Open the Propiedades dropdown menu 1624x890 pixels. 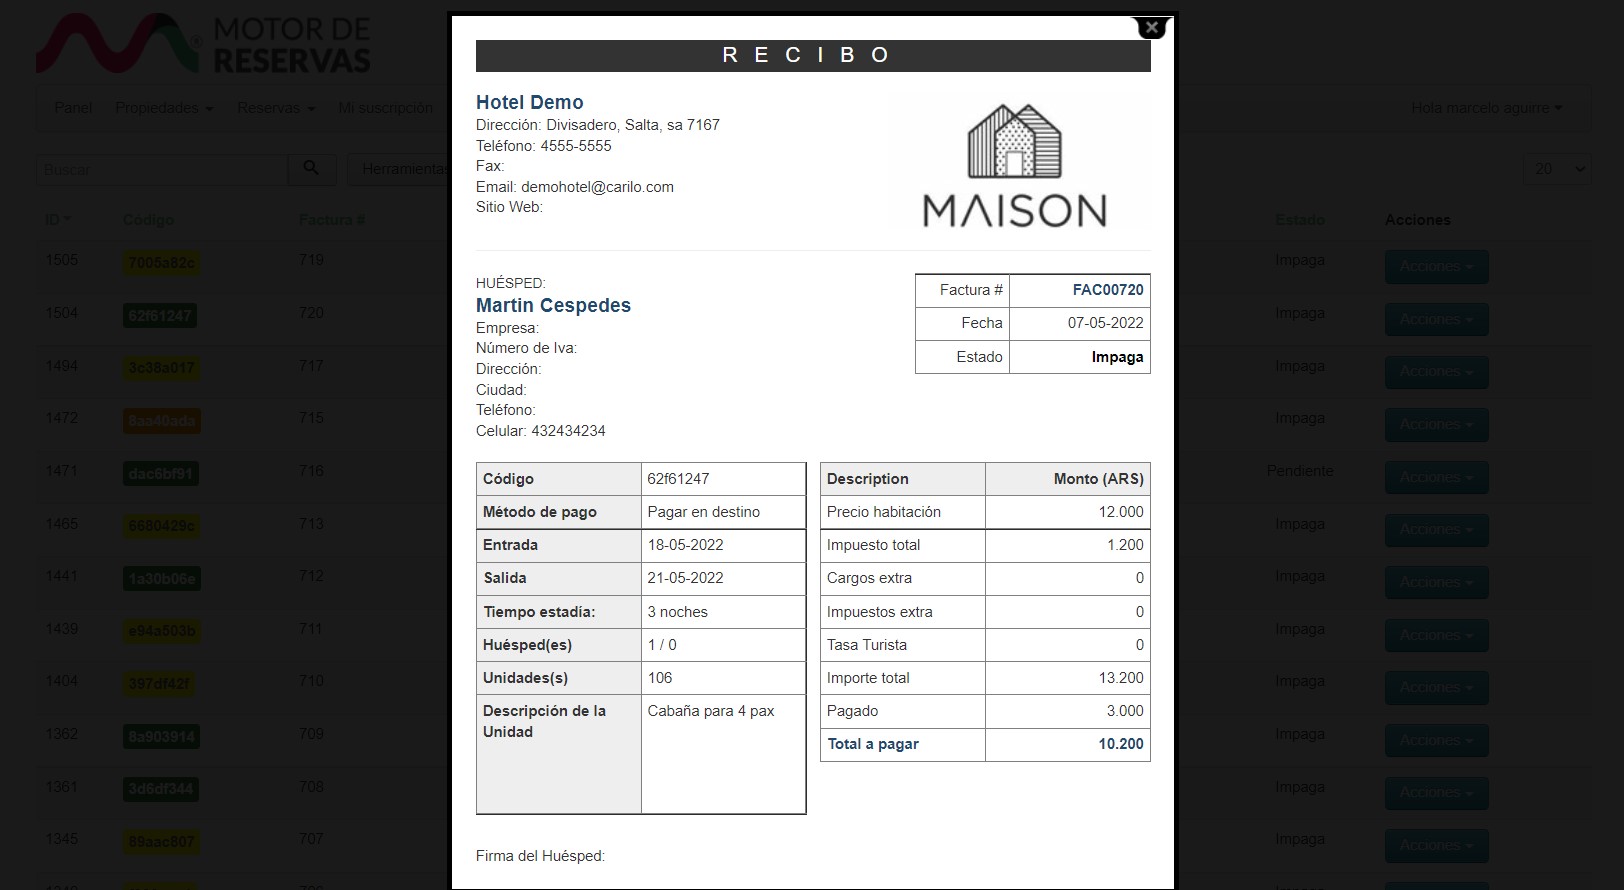coord(164,108)
